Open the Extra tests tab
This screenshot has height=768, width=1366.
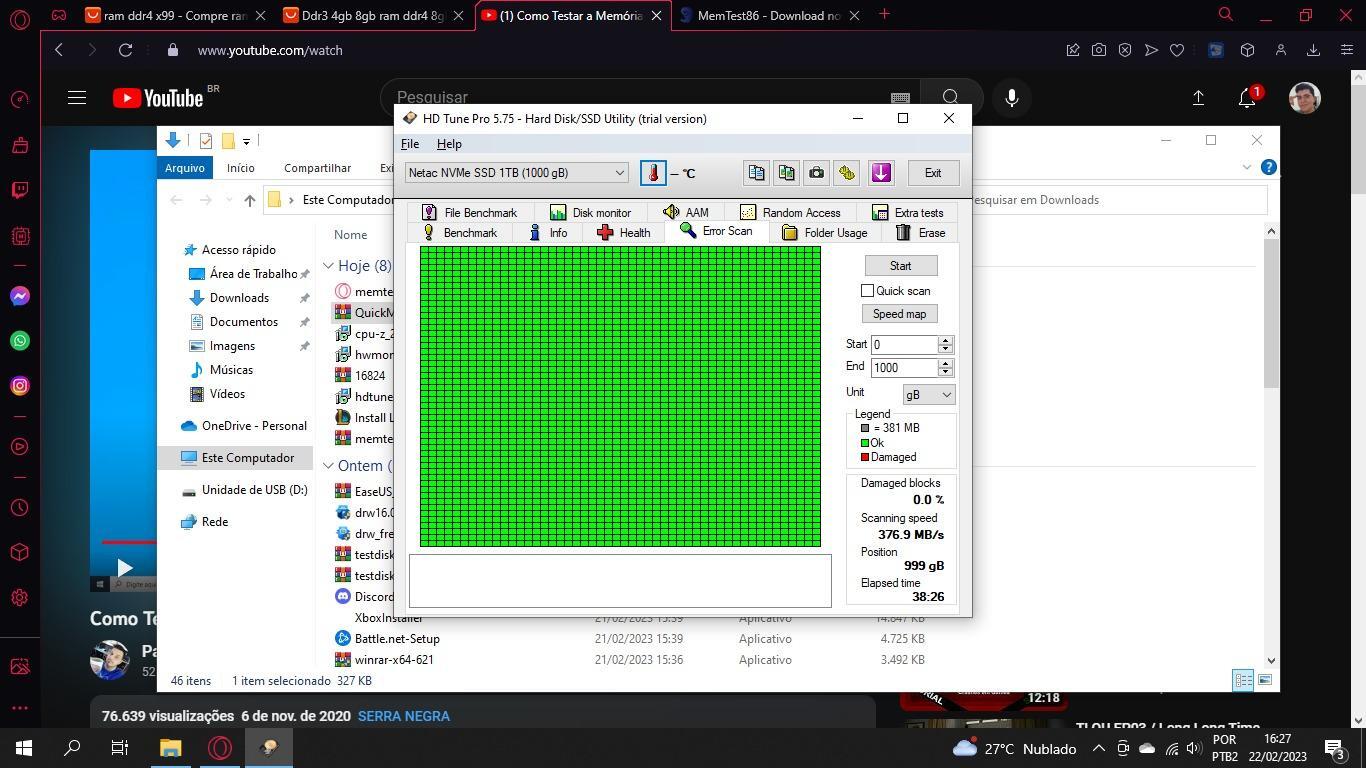[908, 213]
